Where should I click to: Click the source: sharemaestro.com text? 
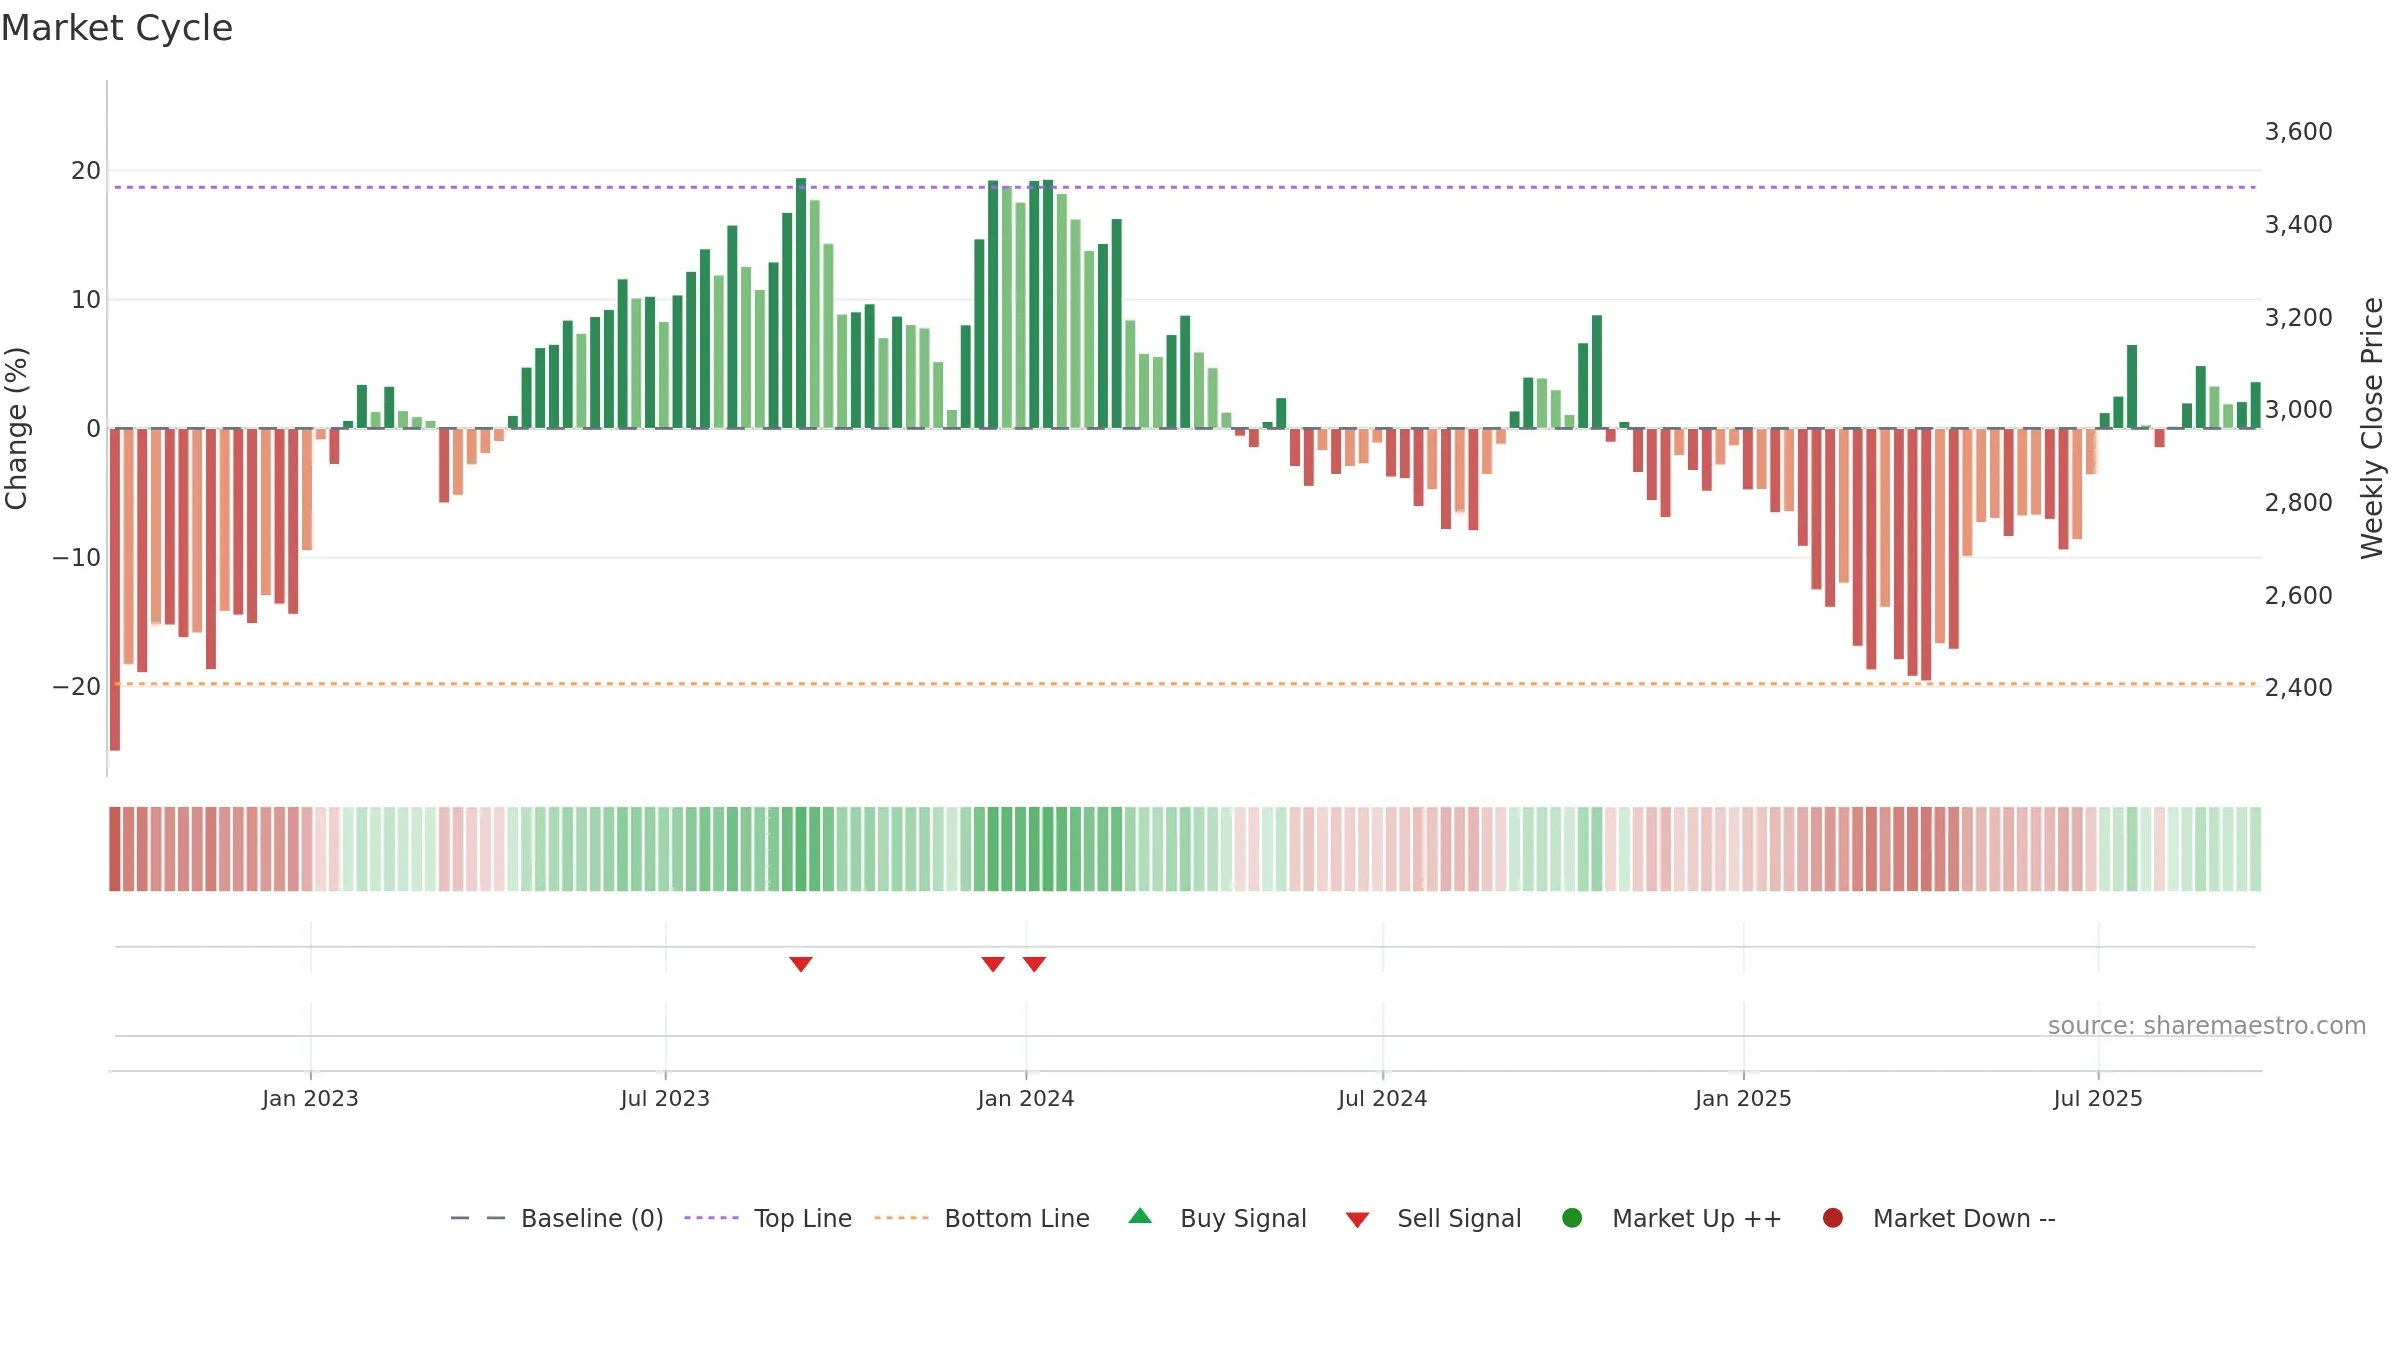click(x=2207, y=1026)
